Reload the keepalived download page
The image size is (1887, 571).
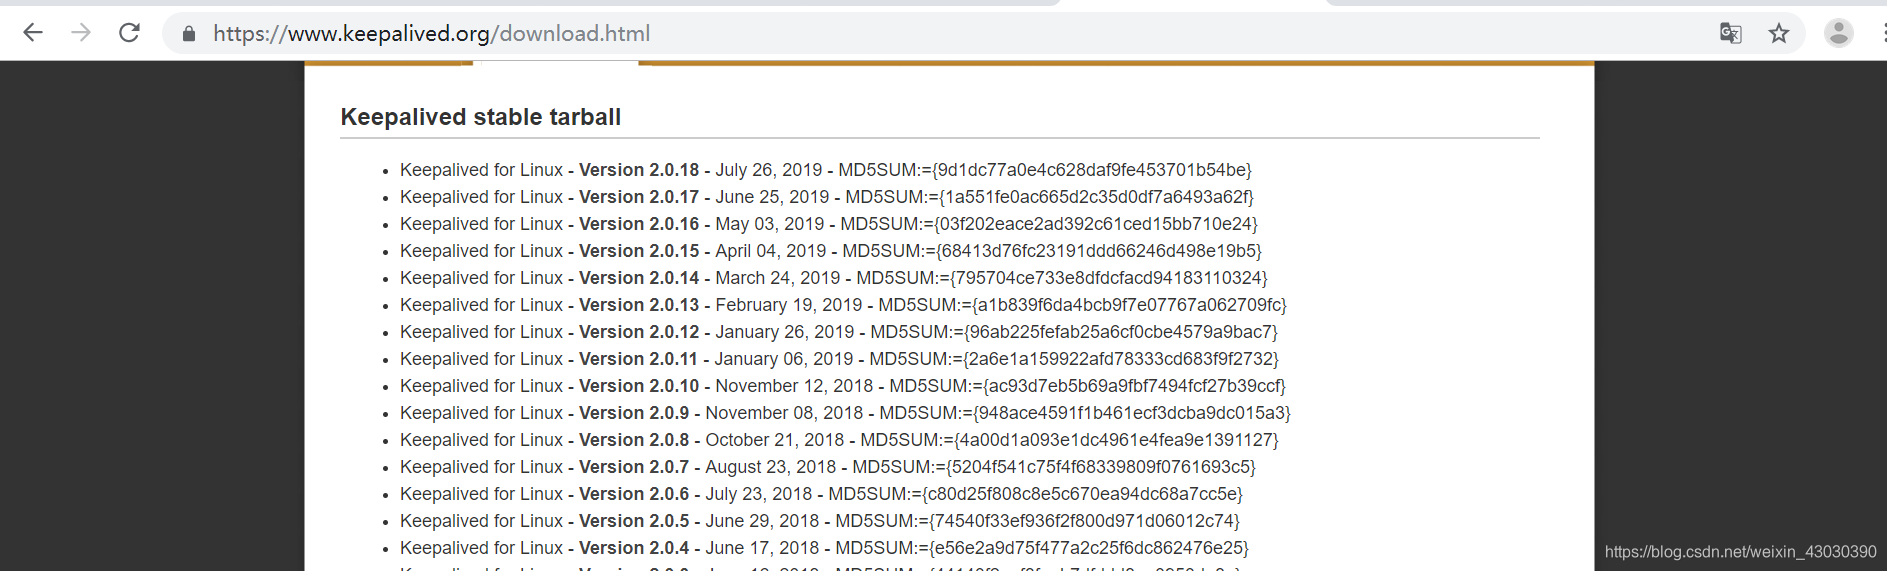pos(129,33)
